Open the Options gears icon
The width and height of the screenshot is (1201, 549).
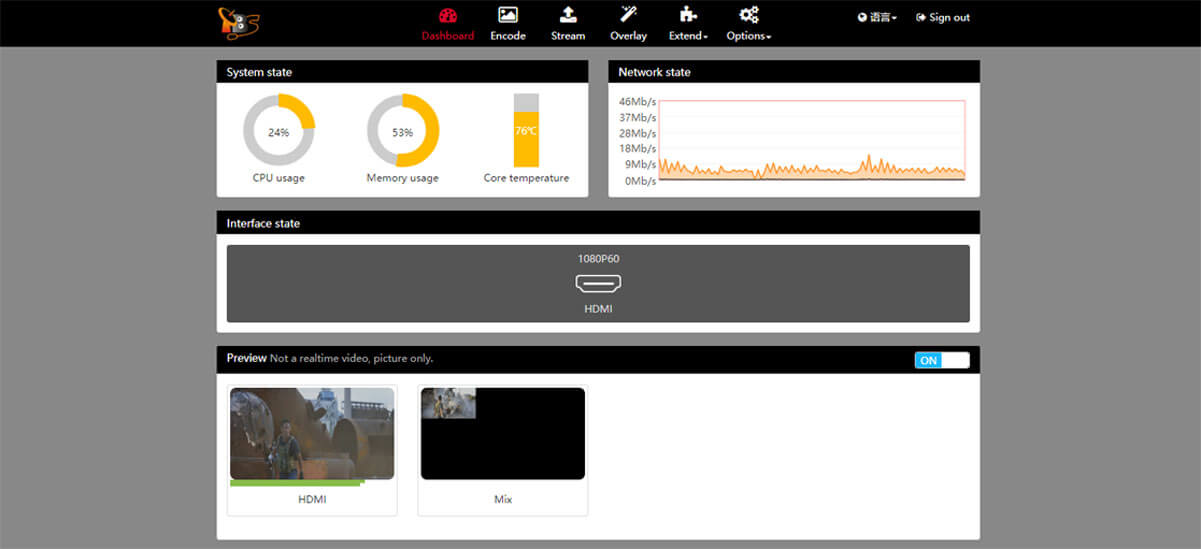tap(748, 15)
